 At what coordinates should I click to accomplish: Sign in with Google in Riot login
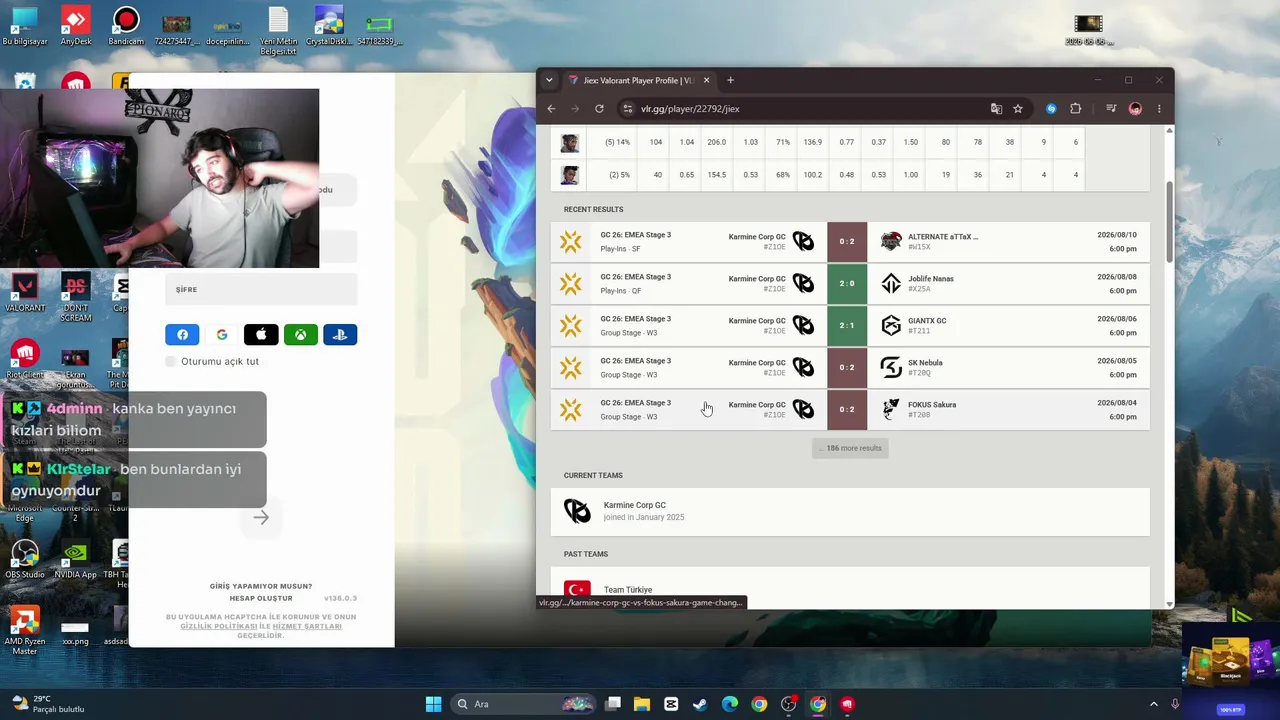tap(222, 335)
